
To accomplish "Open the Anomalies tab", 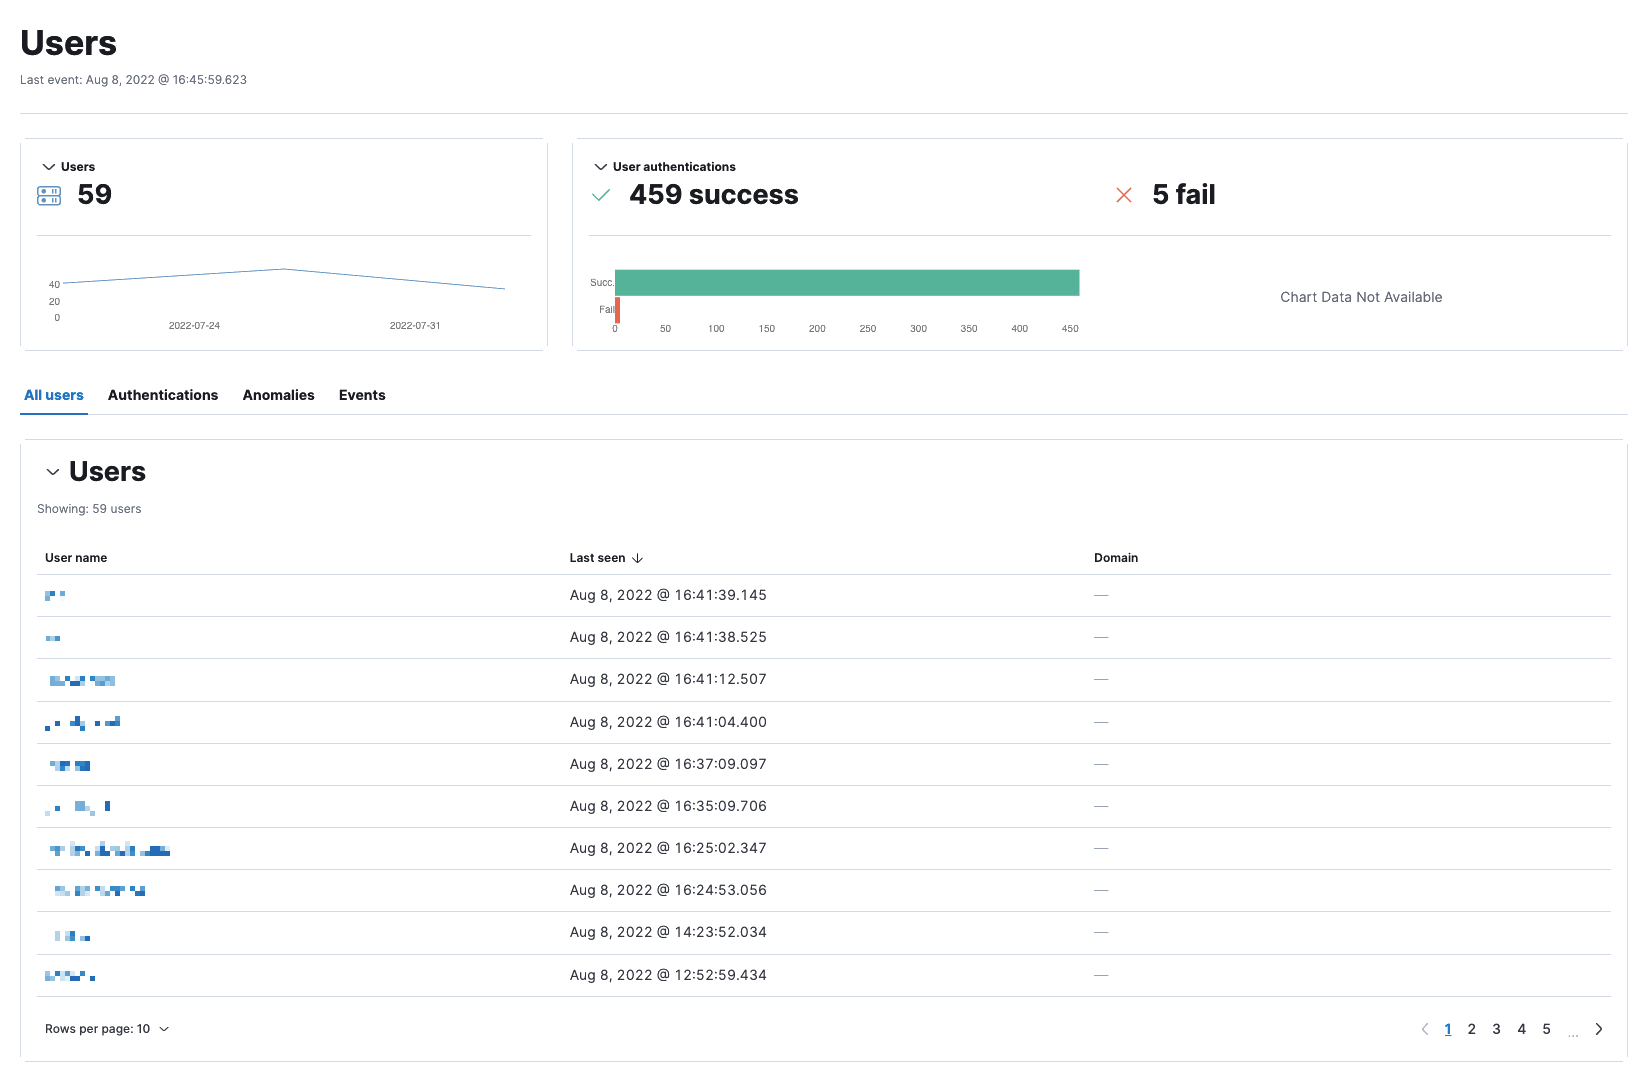I will click(x=278, y=395).
